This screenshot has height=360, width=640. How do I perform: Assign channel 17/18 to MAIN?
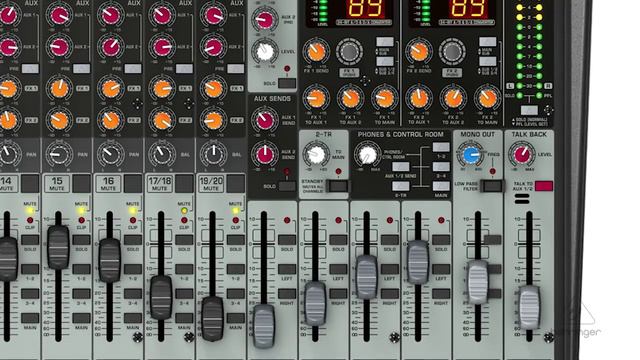(184, 318)
